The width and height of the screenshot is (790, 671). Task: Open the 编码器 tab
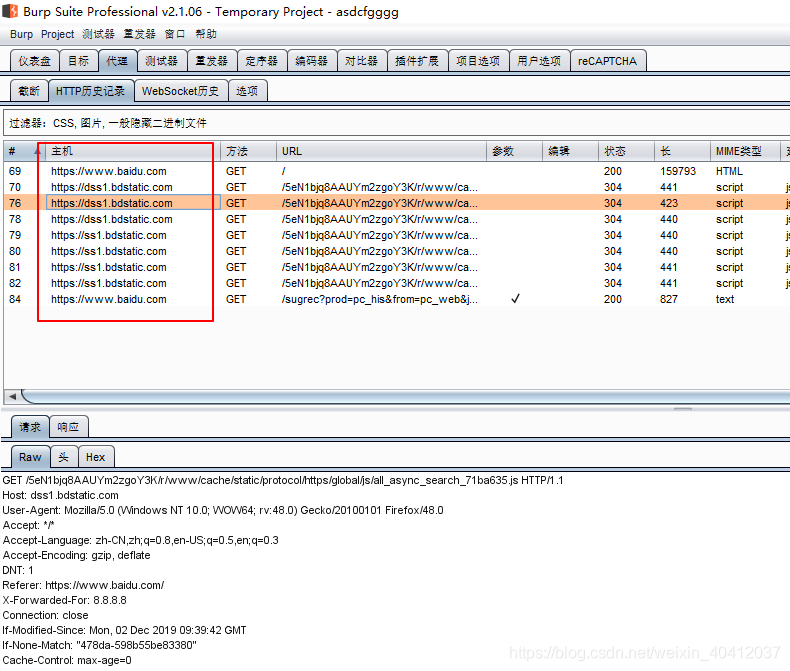click(x=311, y=61)
